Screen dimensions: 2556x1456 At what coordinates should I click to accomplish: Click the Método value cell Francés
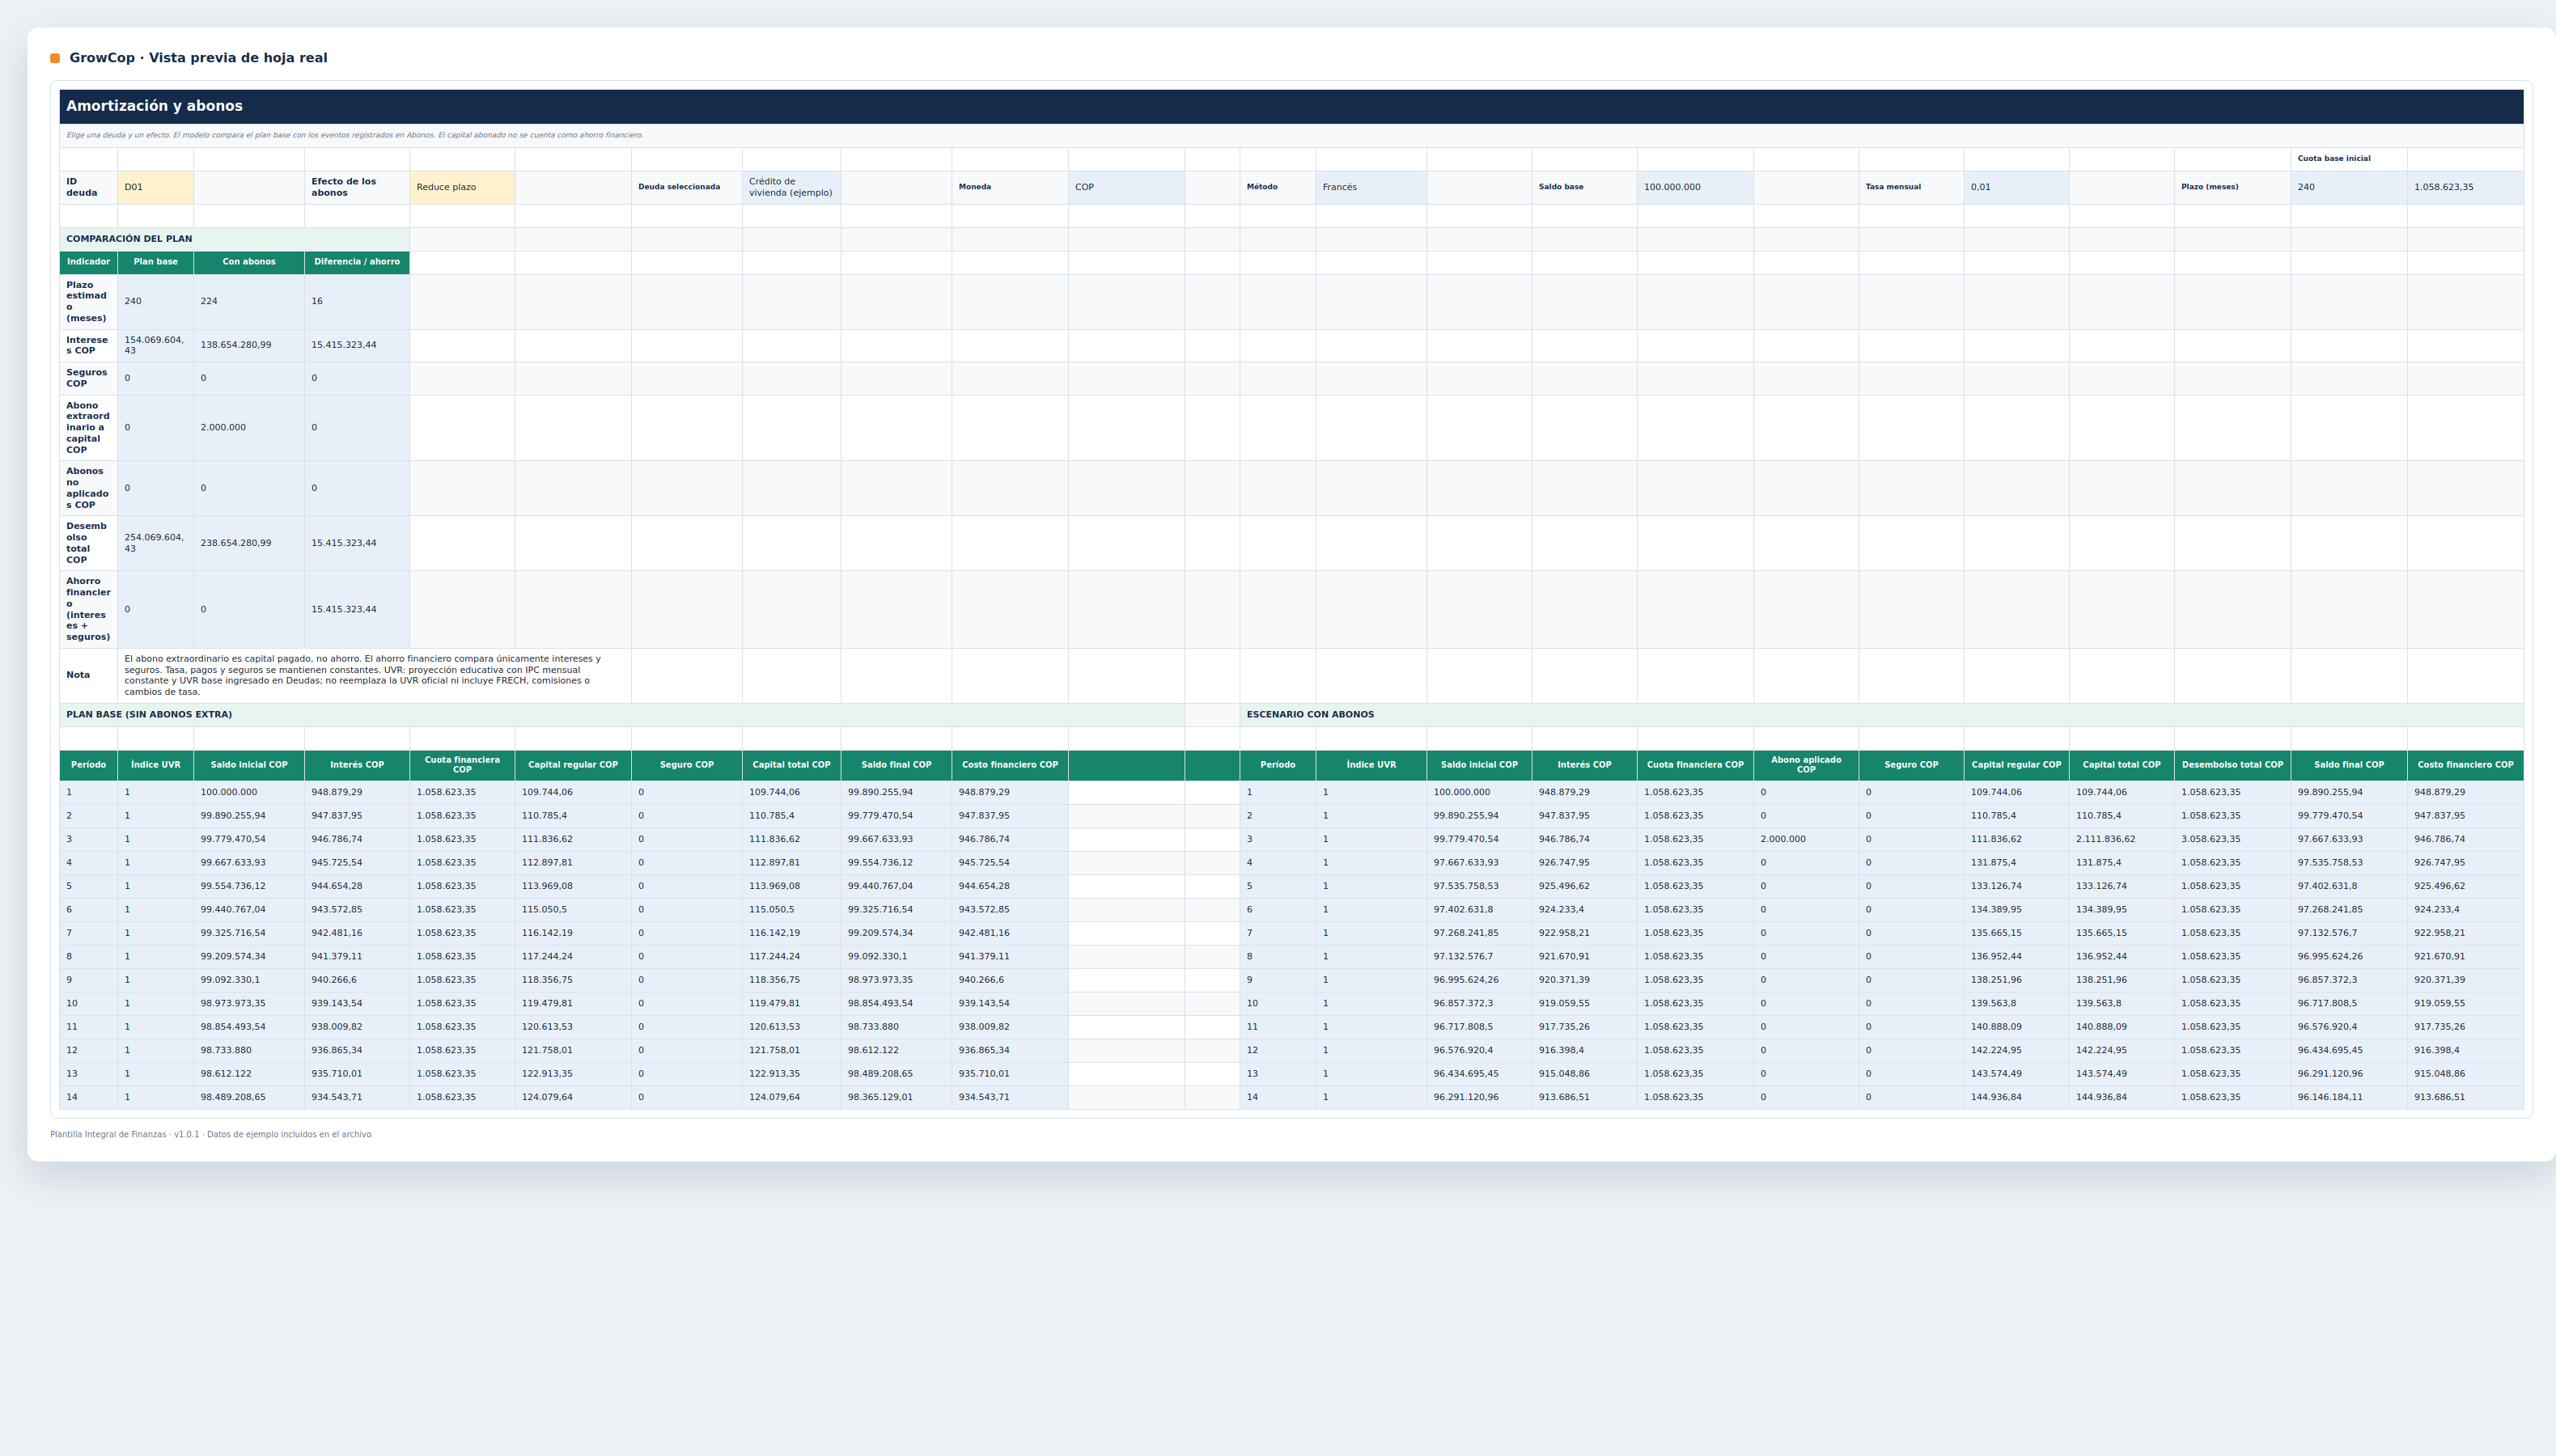(x=1371, y=187)
